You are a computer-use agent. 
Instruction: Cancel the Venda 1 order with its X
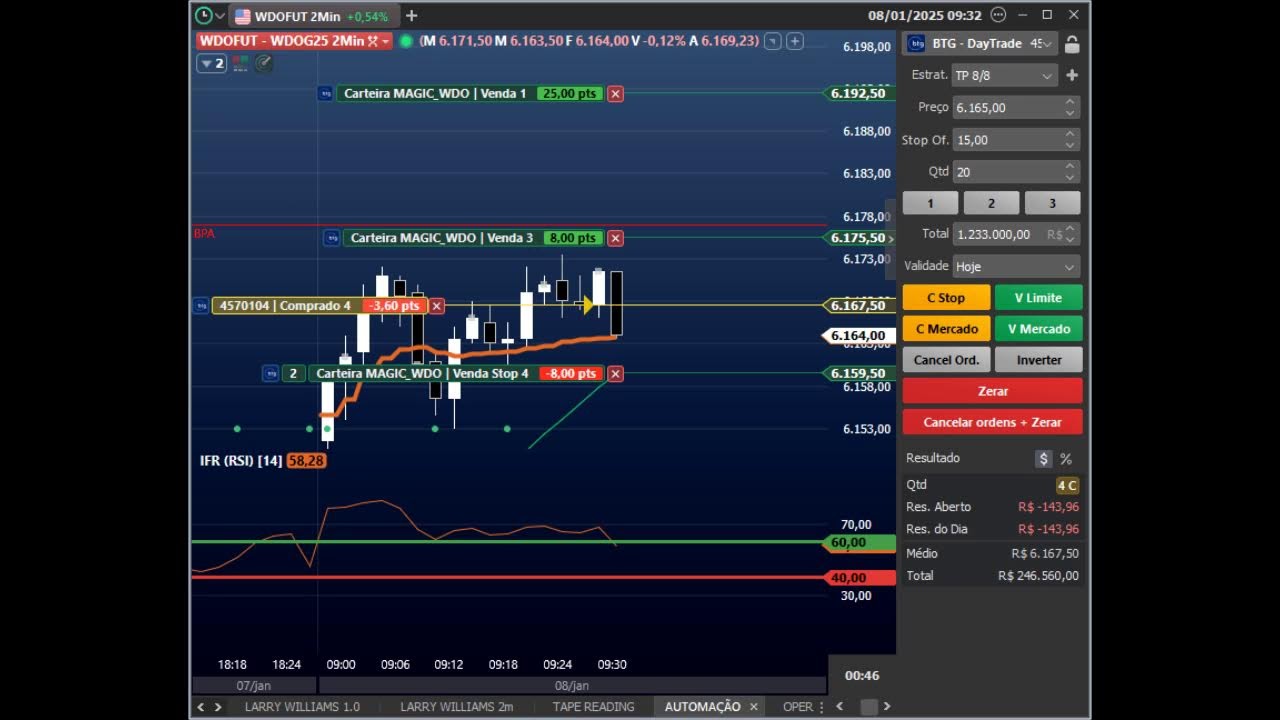pyautogui.click(x=615, y=94)
